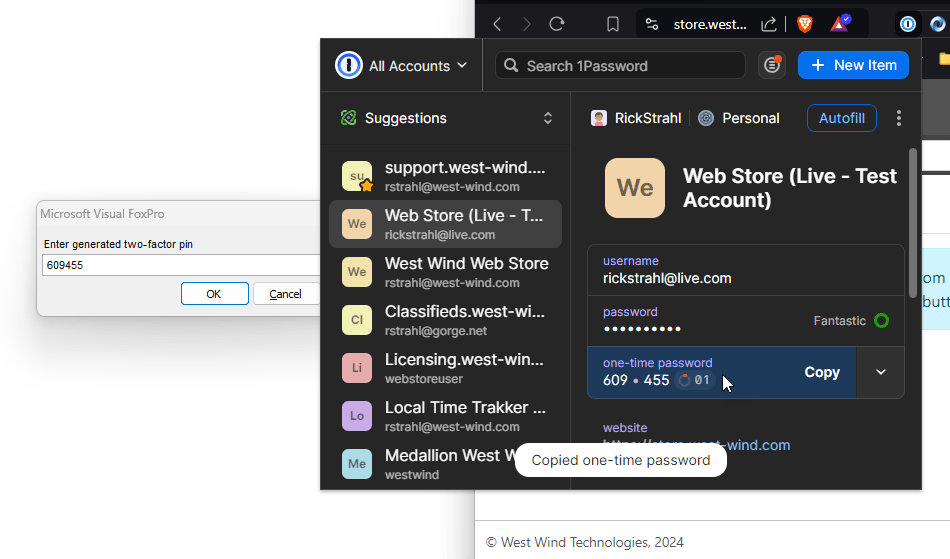Click the password strength Fantastic indicator circle
This screenshot has height=559, width=950.
(881, 321)
